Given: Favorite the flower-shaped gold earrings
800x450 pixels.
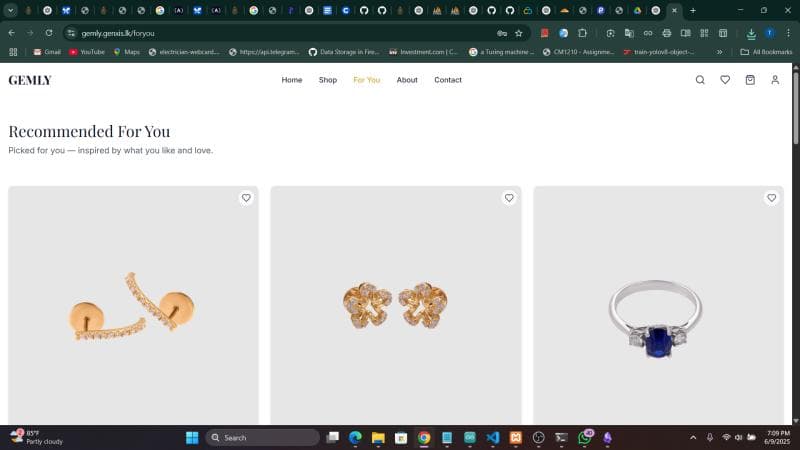Looking at the screenshot, I should pyautogui.click(x=509, y=198).
